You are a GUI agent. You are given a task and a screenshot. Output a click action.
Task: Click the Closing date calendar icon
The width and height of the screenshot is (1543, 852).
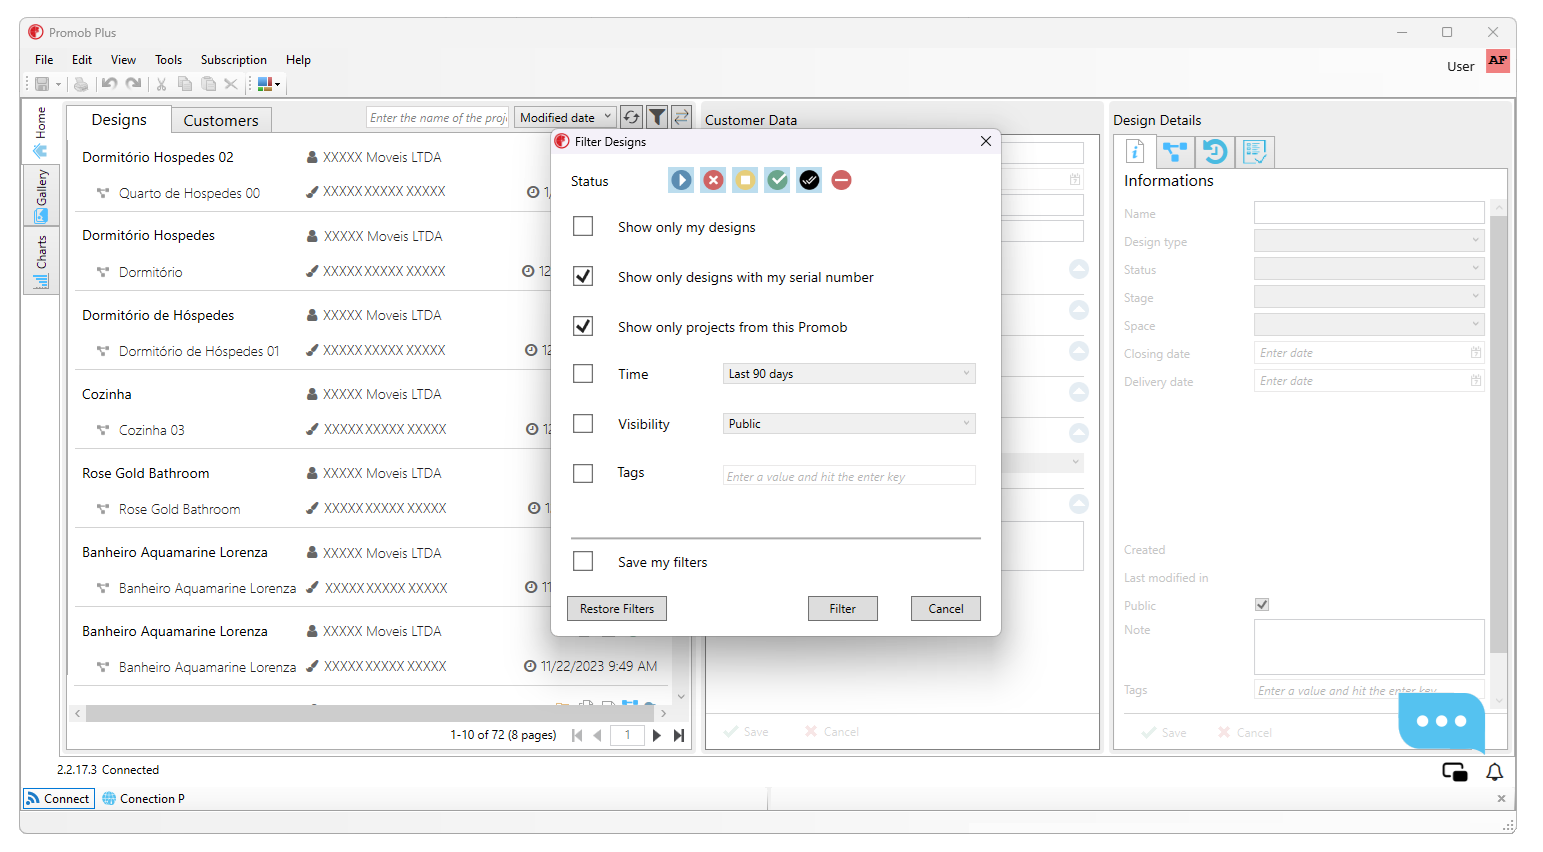1475,353
